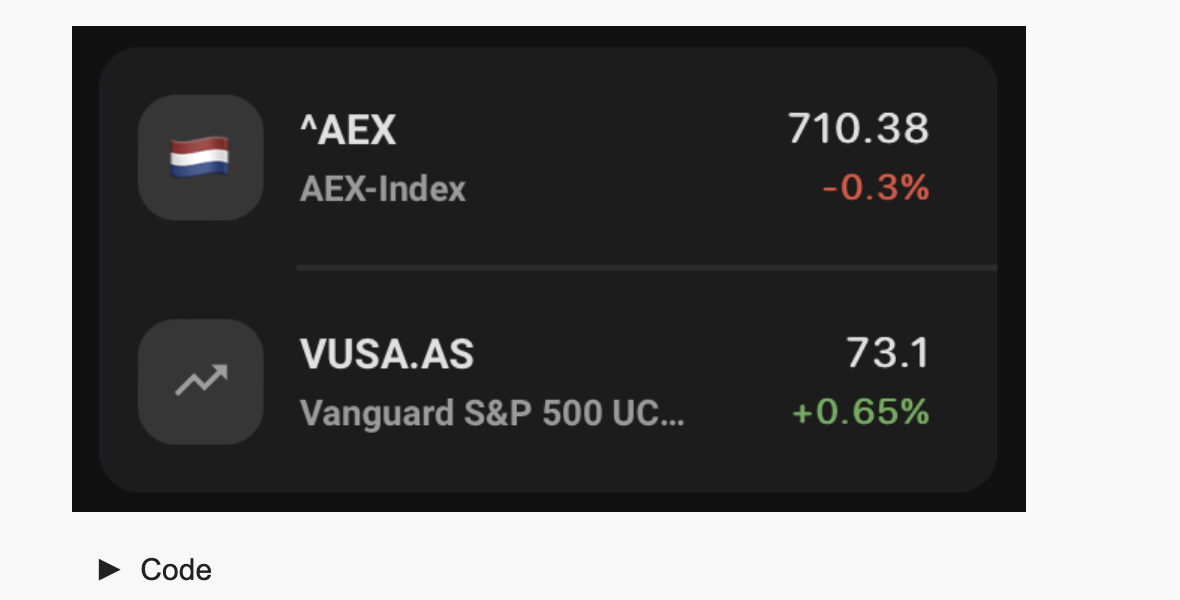Click empty space between VUSA.AS and 73.1

pos(660,354)
